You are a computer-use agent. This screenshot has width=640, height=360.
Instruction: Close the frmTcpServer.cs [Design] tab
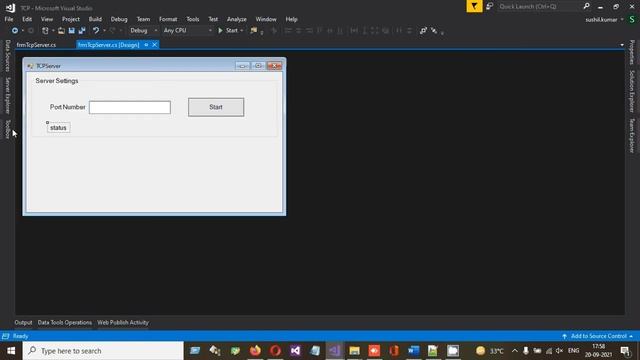(x=155, y=45)
